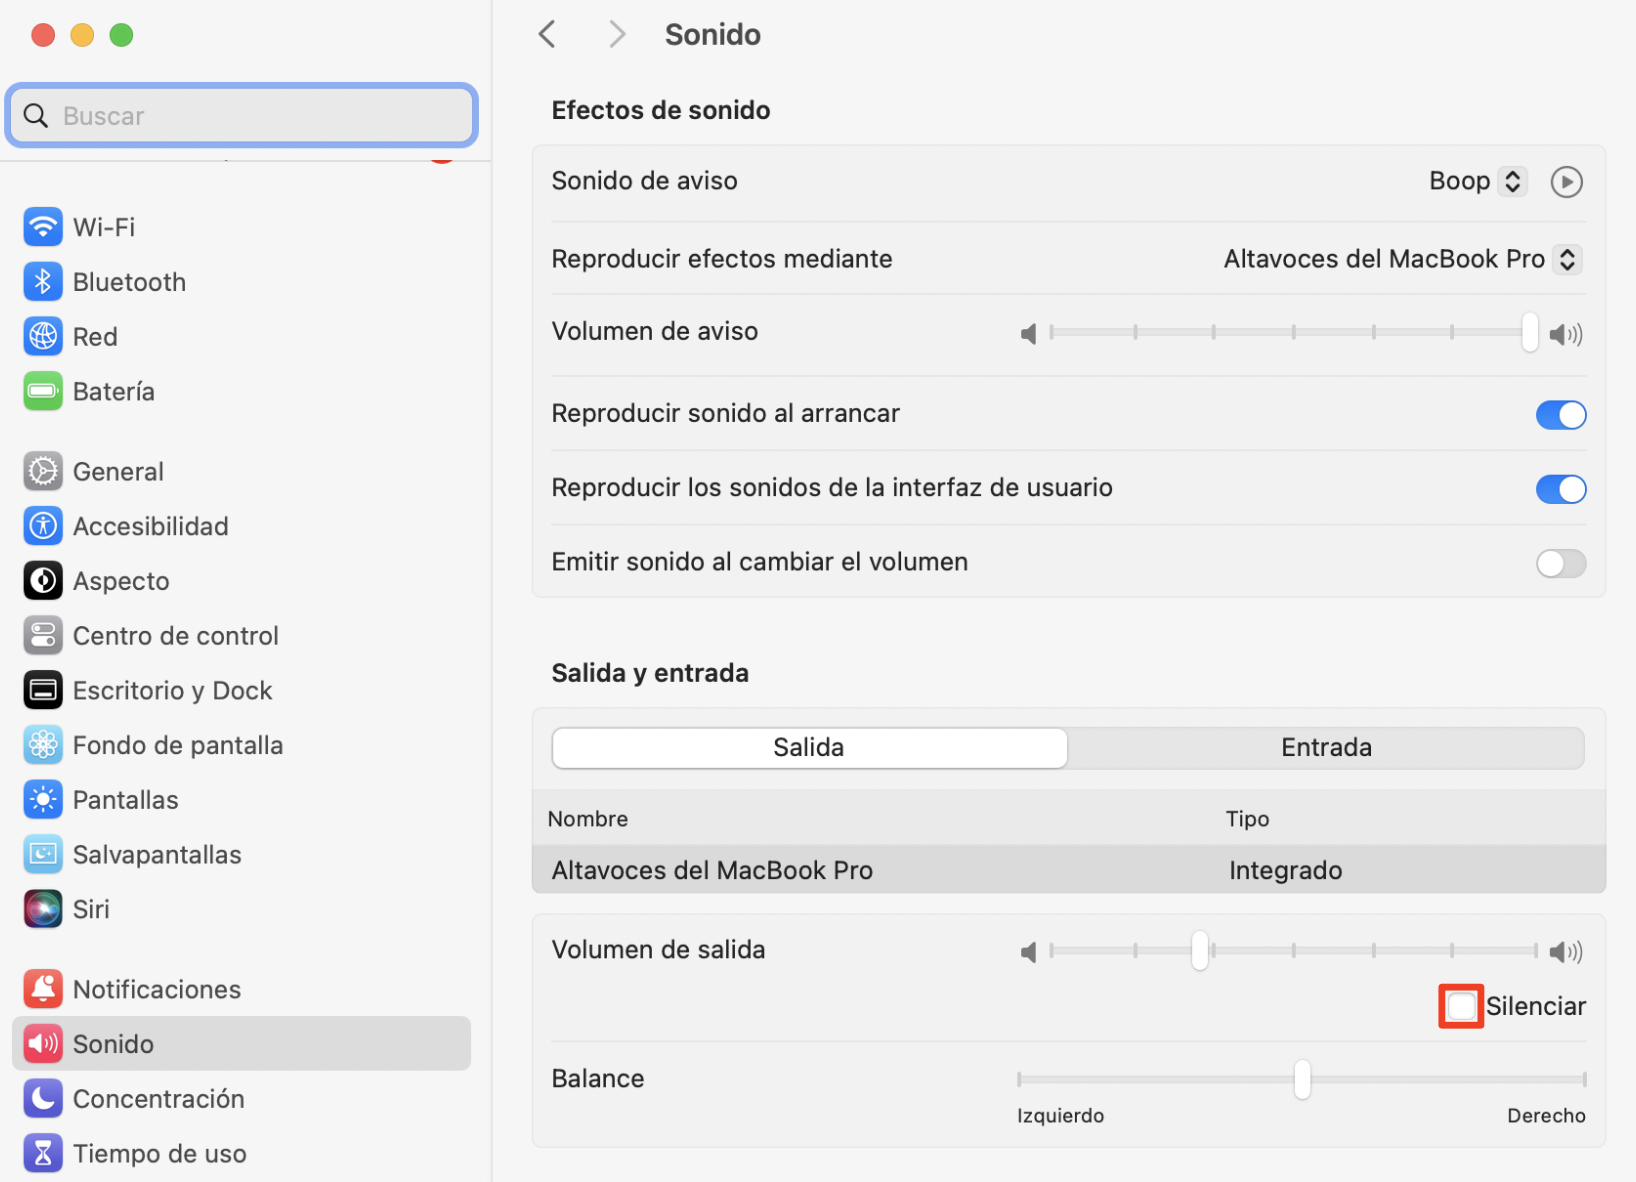Check the Silenciar checkbox
The image size is (1636, 1182).
pos(1461,1006)
